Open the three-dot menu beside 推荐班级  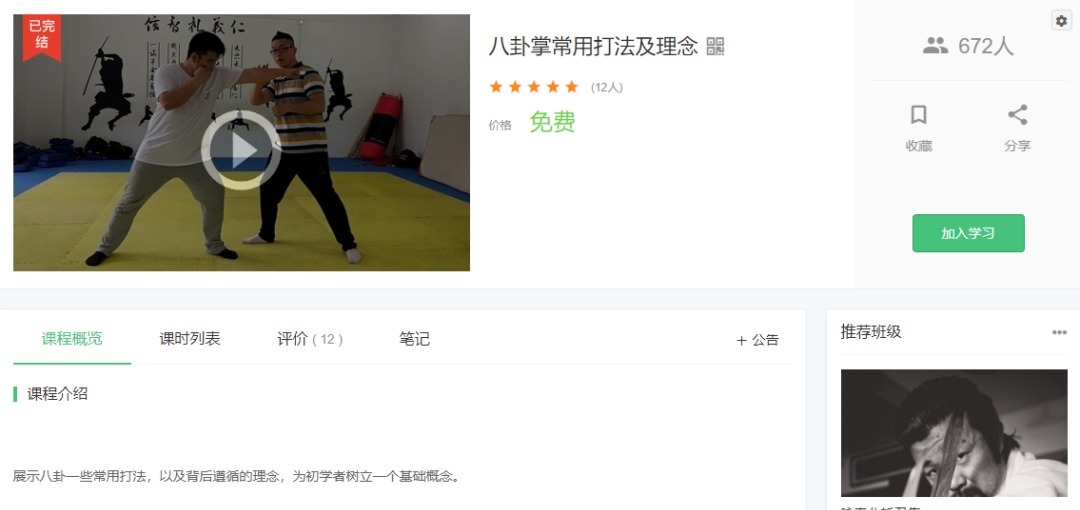coord(1059,332)
